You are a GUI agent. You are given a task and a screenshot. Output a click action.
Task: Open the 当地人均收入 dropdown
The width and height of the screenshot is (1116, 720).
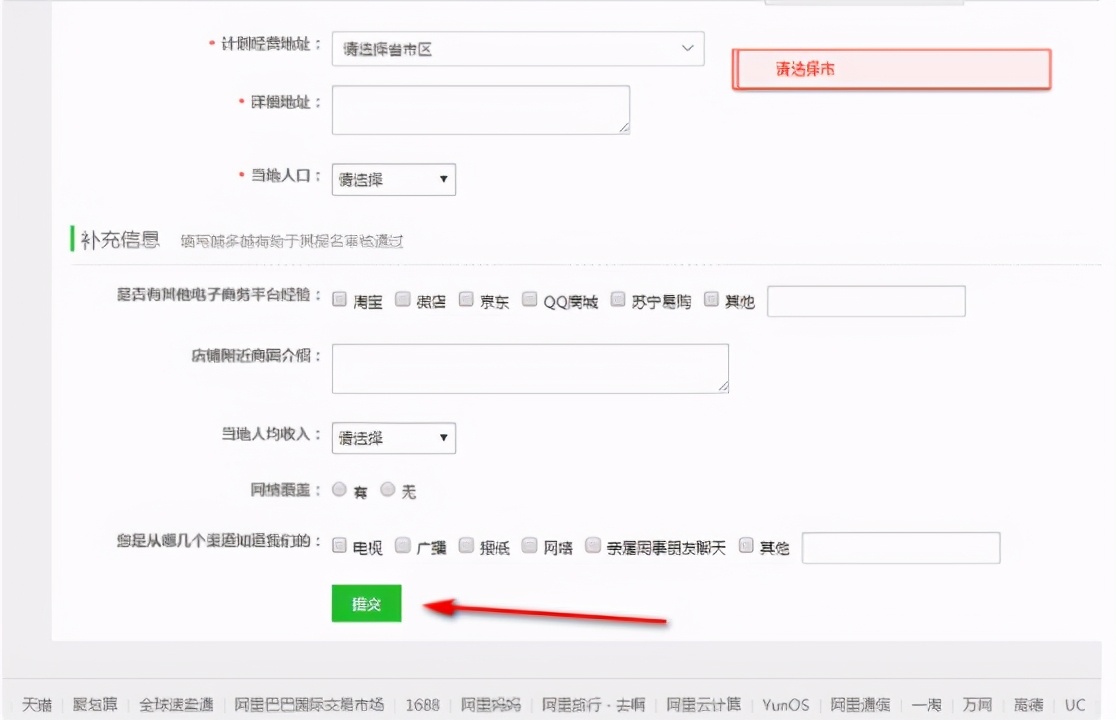click(393, 437)
